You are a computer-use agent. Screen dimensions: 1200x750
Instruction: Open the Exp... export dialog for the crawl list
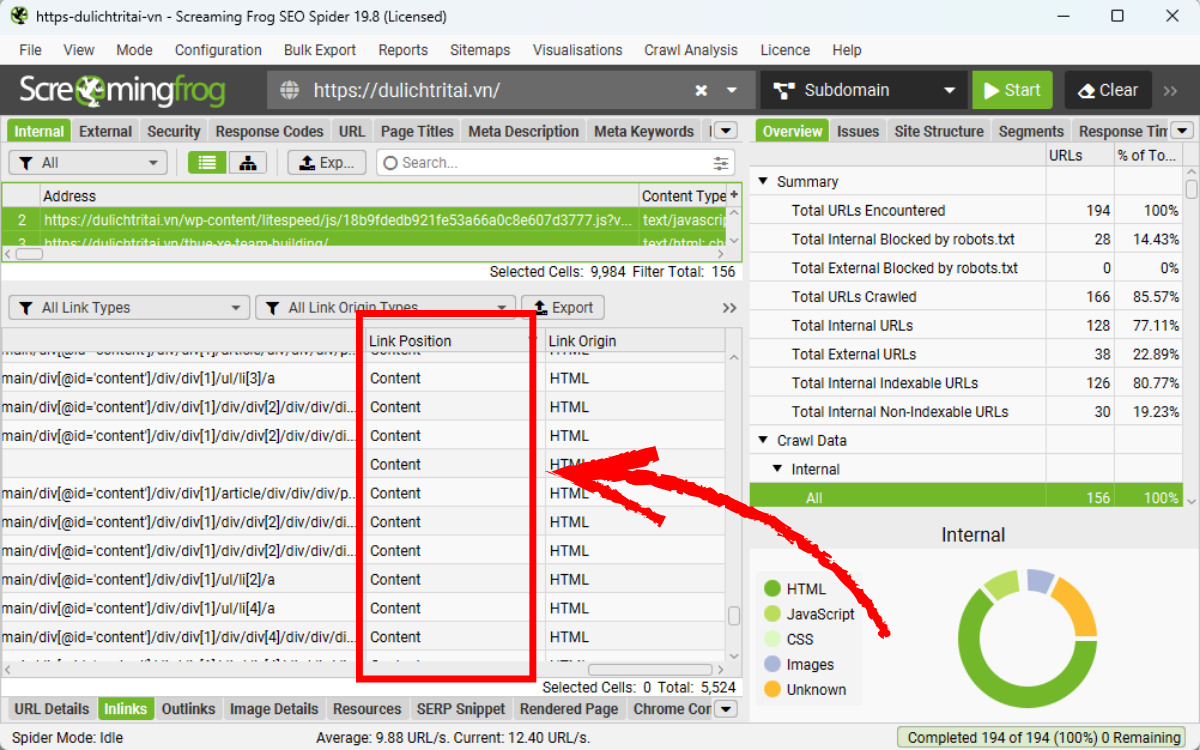326,161
